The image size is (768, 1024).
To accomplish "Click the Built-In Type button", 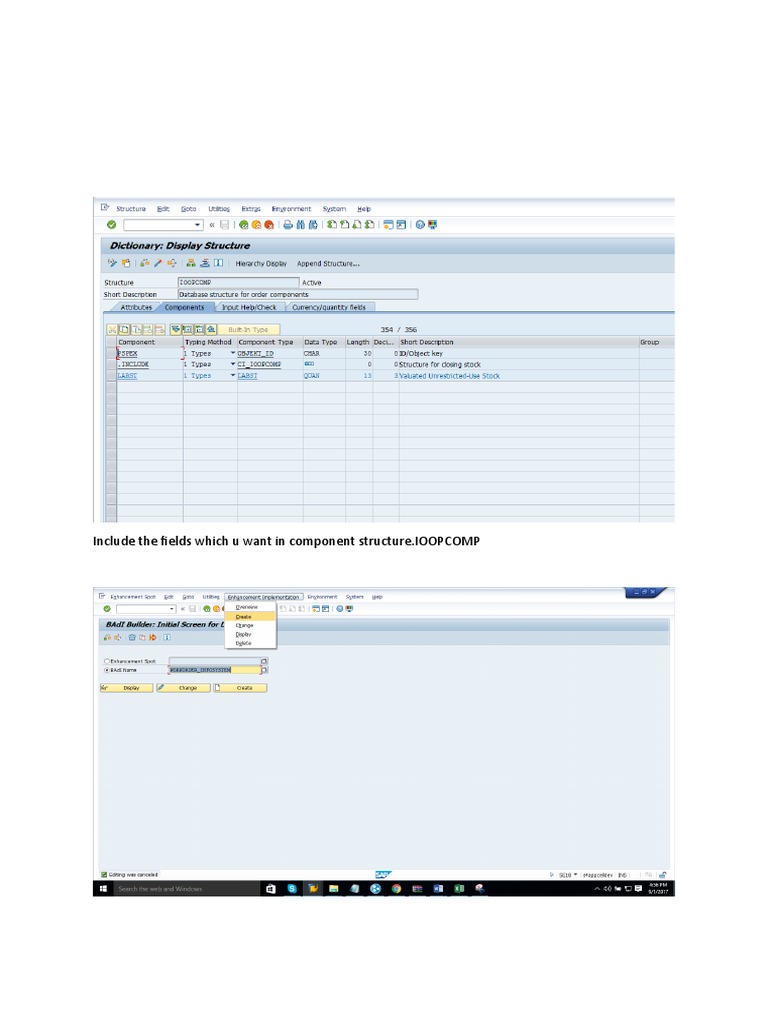I will 248,330.
